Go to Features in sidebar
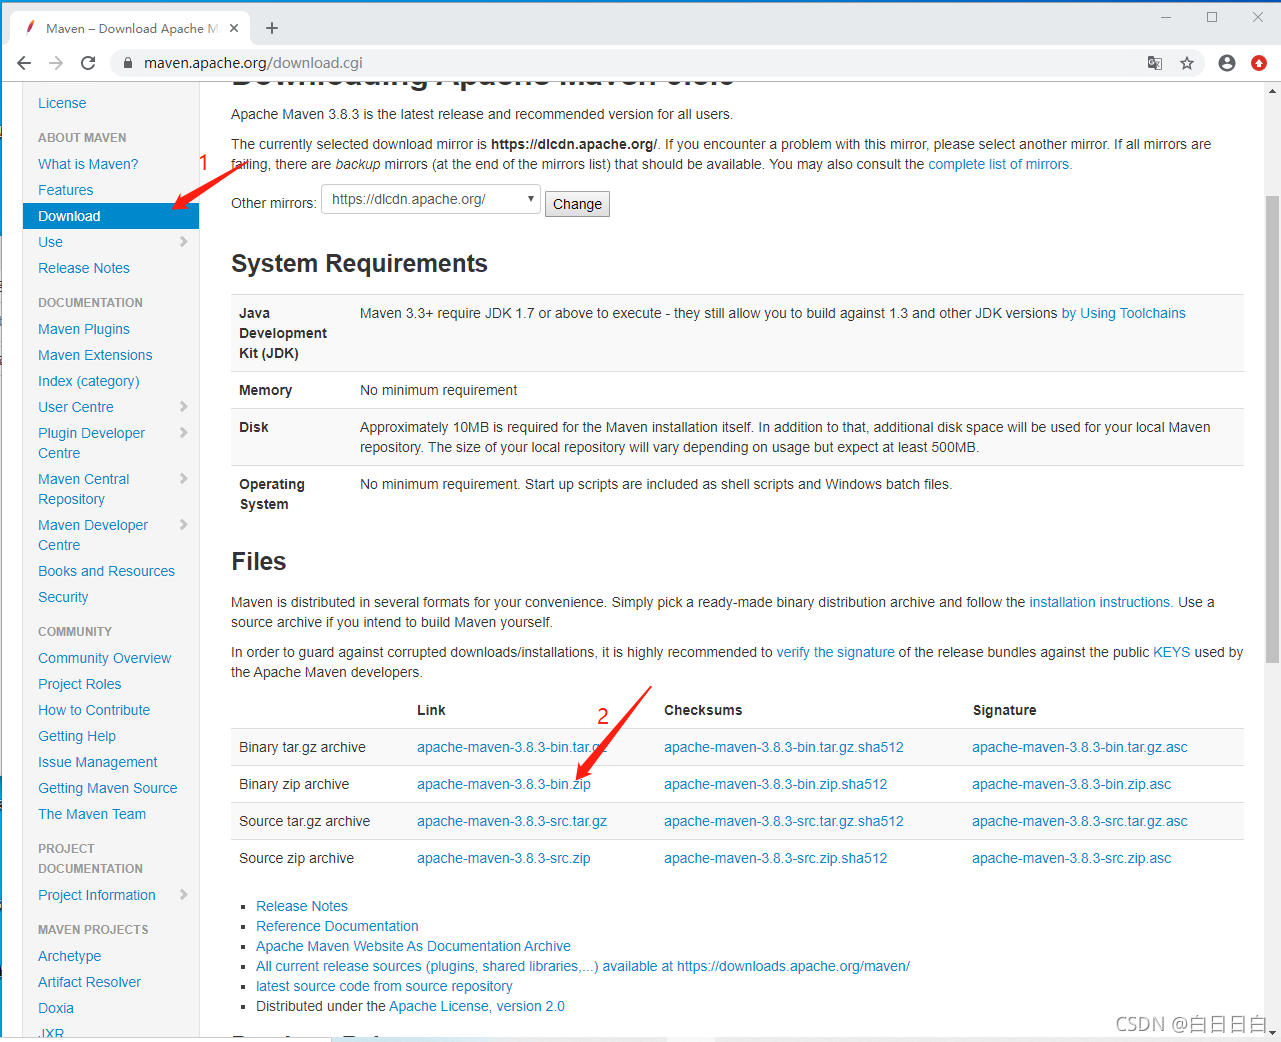The height and width of the screenshot is (1042, 1281). click(66, 190)
